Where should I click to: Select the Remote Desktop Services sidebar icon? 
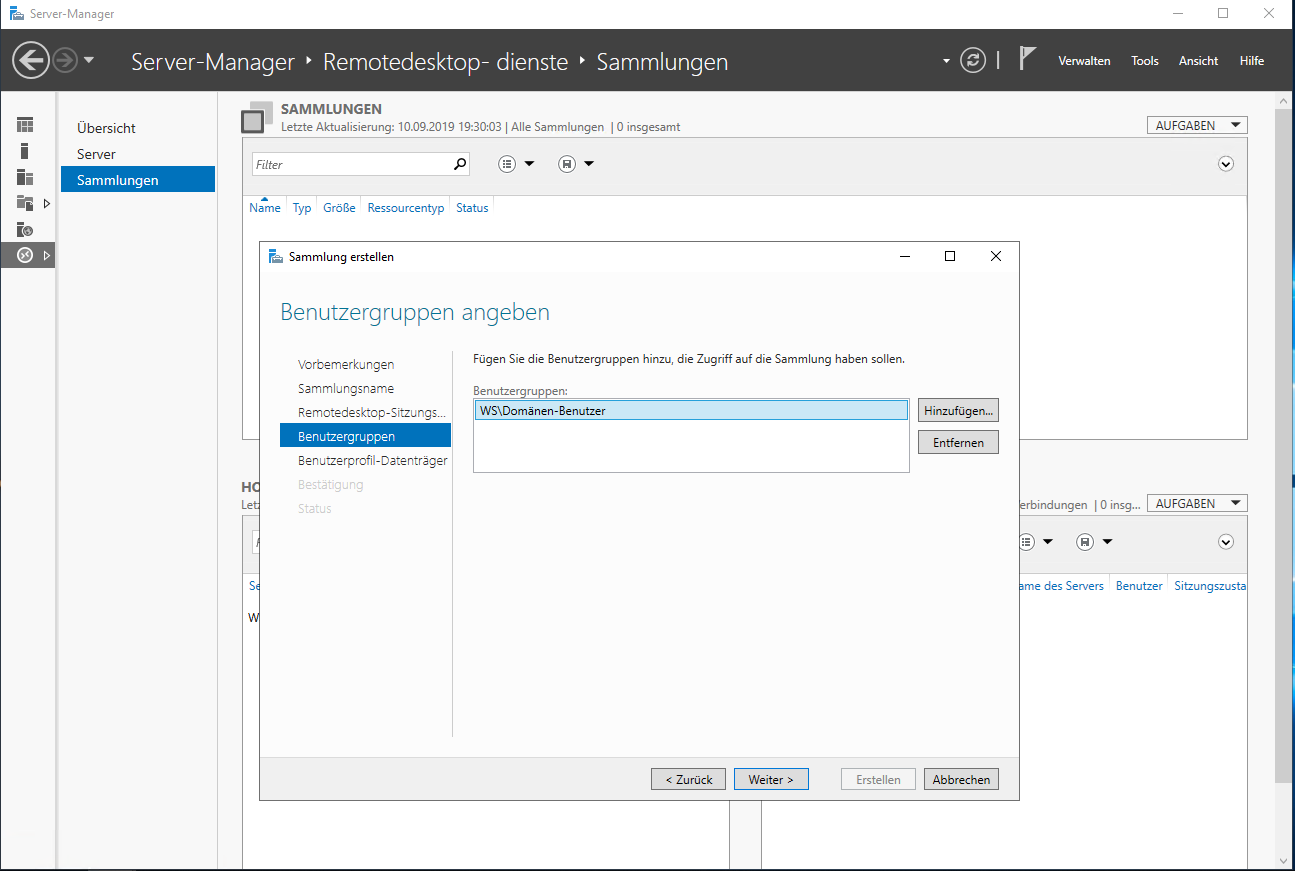[25, 255]
